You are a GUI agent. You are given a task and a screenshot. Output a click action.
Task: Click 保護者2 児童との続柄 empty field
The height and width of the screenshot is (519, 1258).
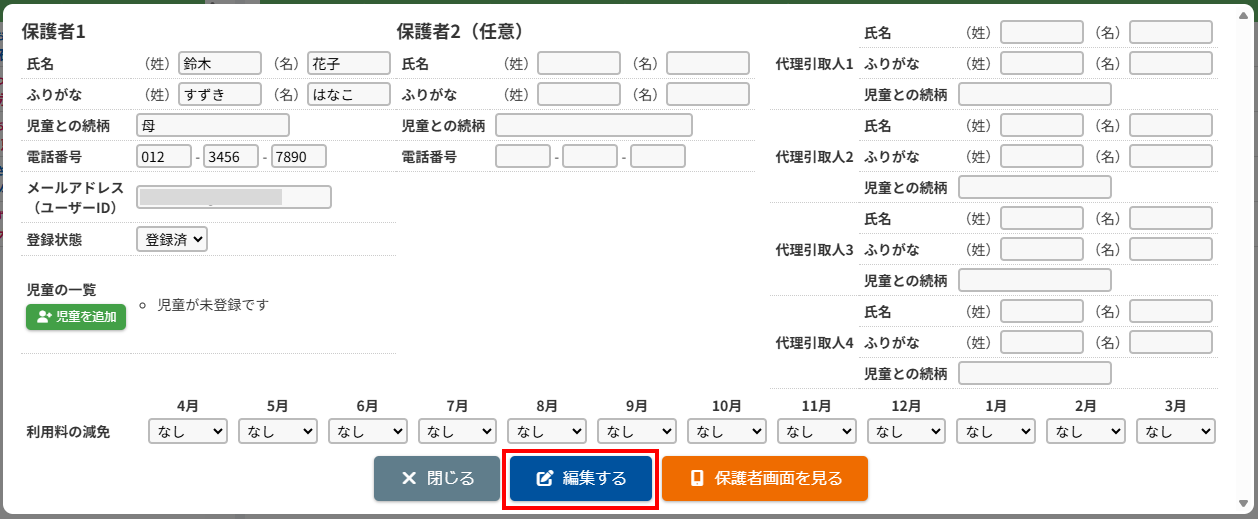pyautogui.click(x=594, y=125)
